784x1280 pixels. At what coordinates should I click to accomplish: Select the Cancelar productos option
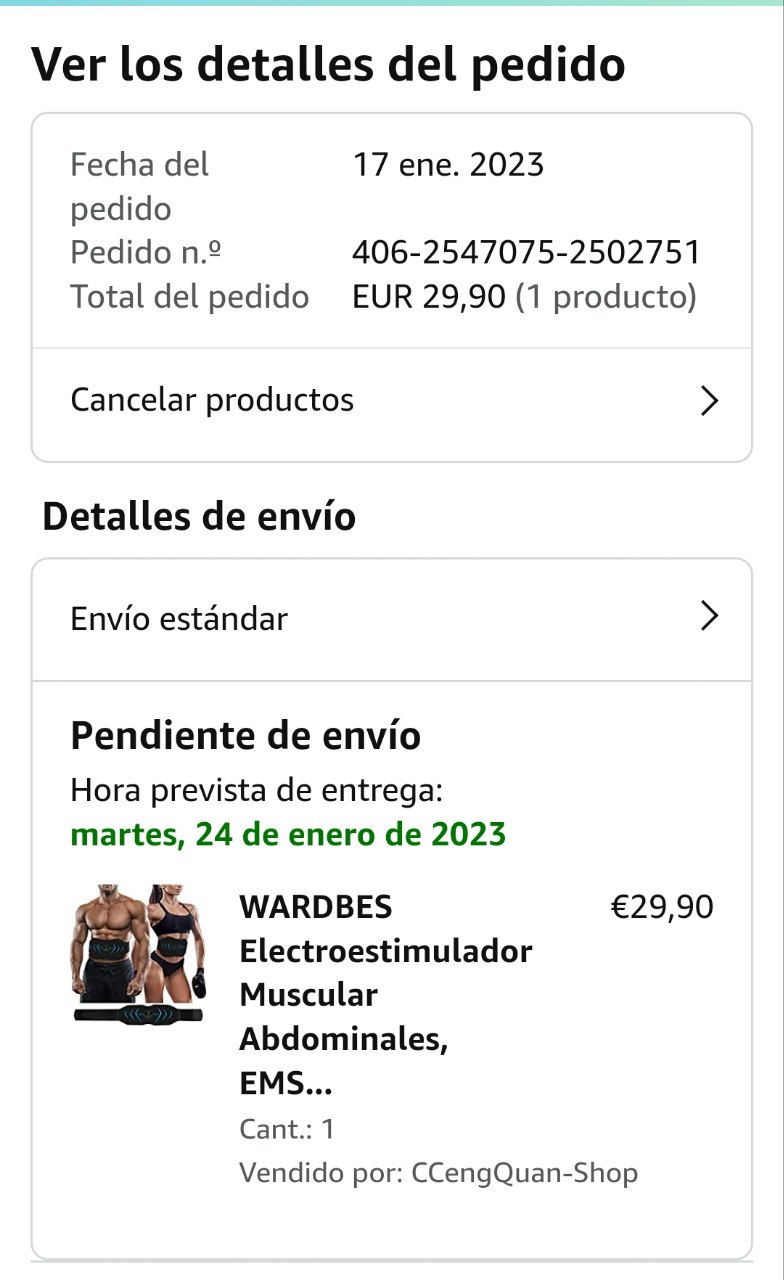[x=212, y=401]
